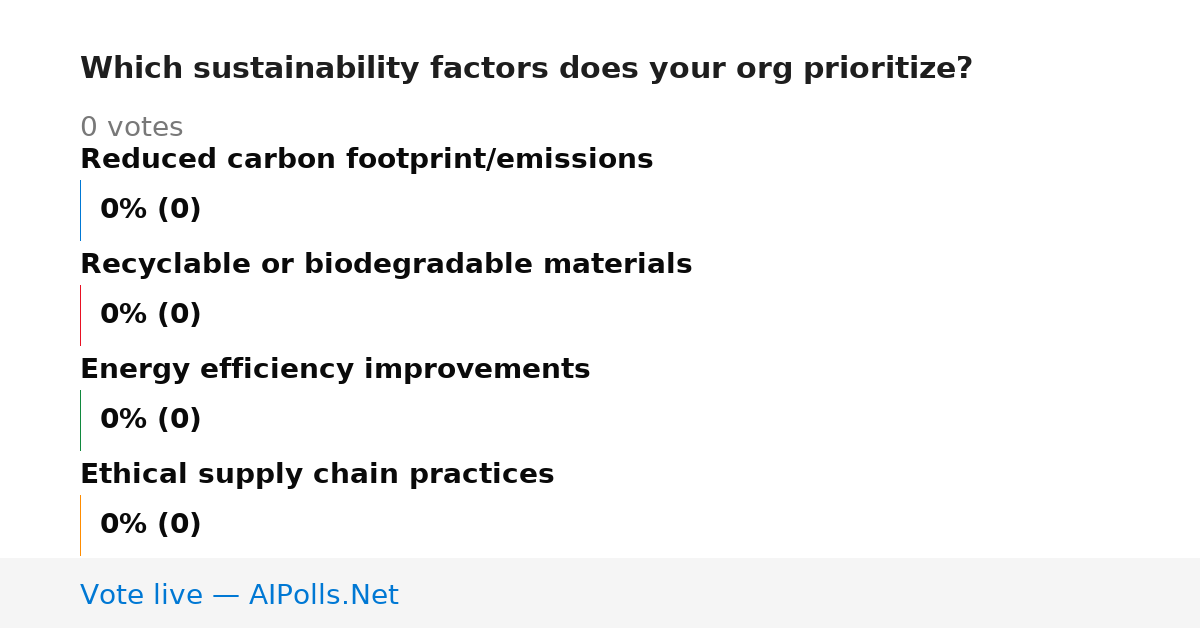Screen dimensions: 1200x628
Task: Click 0% (0) result under carbon footprint
Action: [151, 210]
